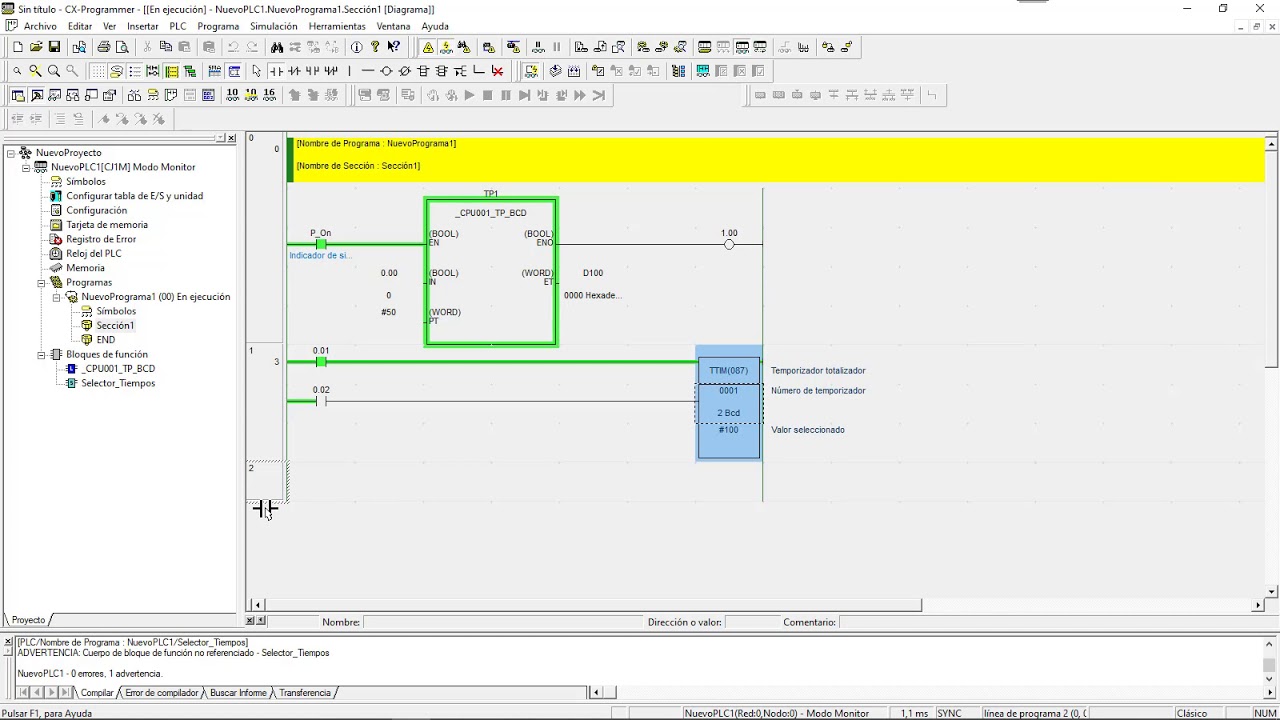Select Reloj del PLC item

pyautogui.click(x=93, y=253)
